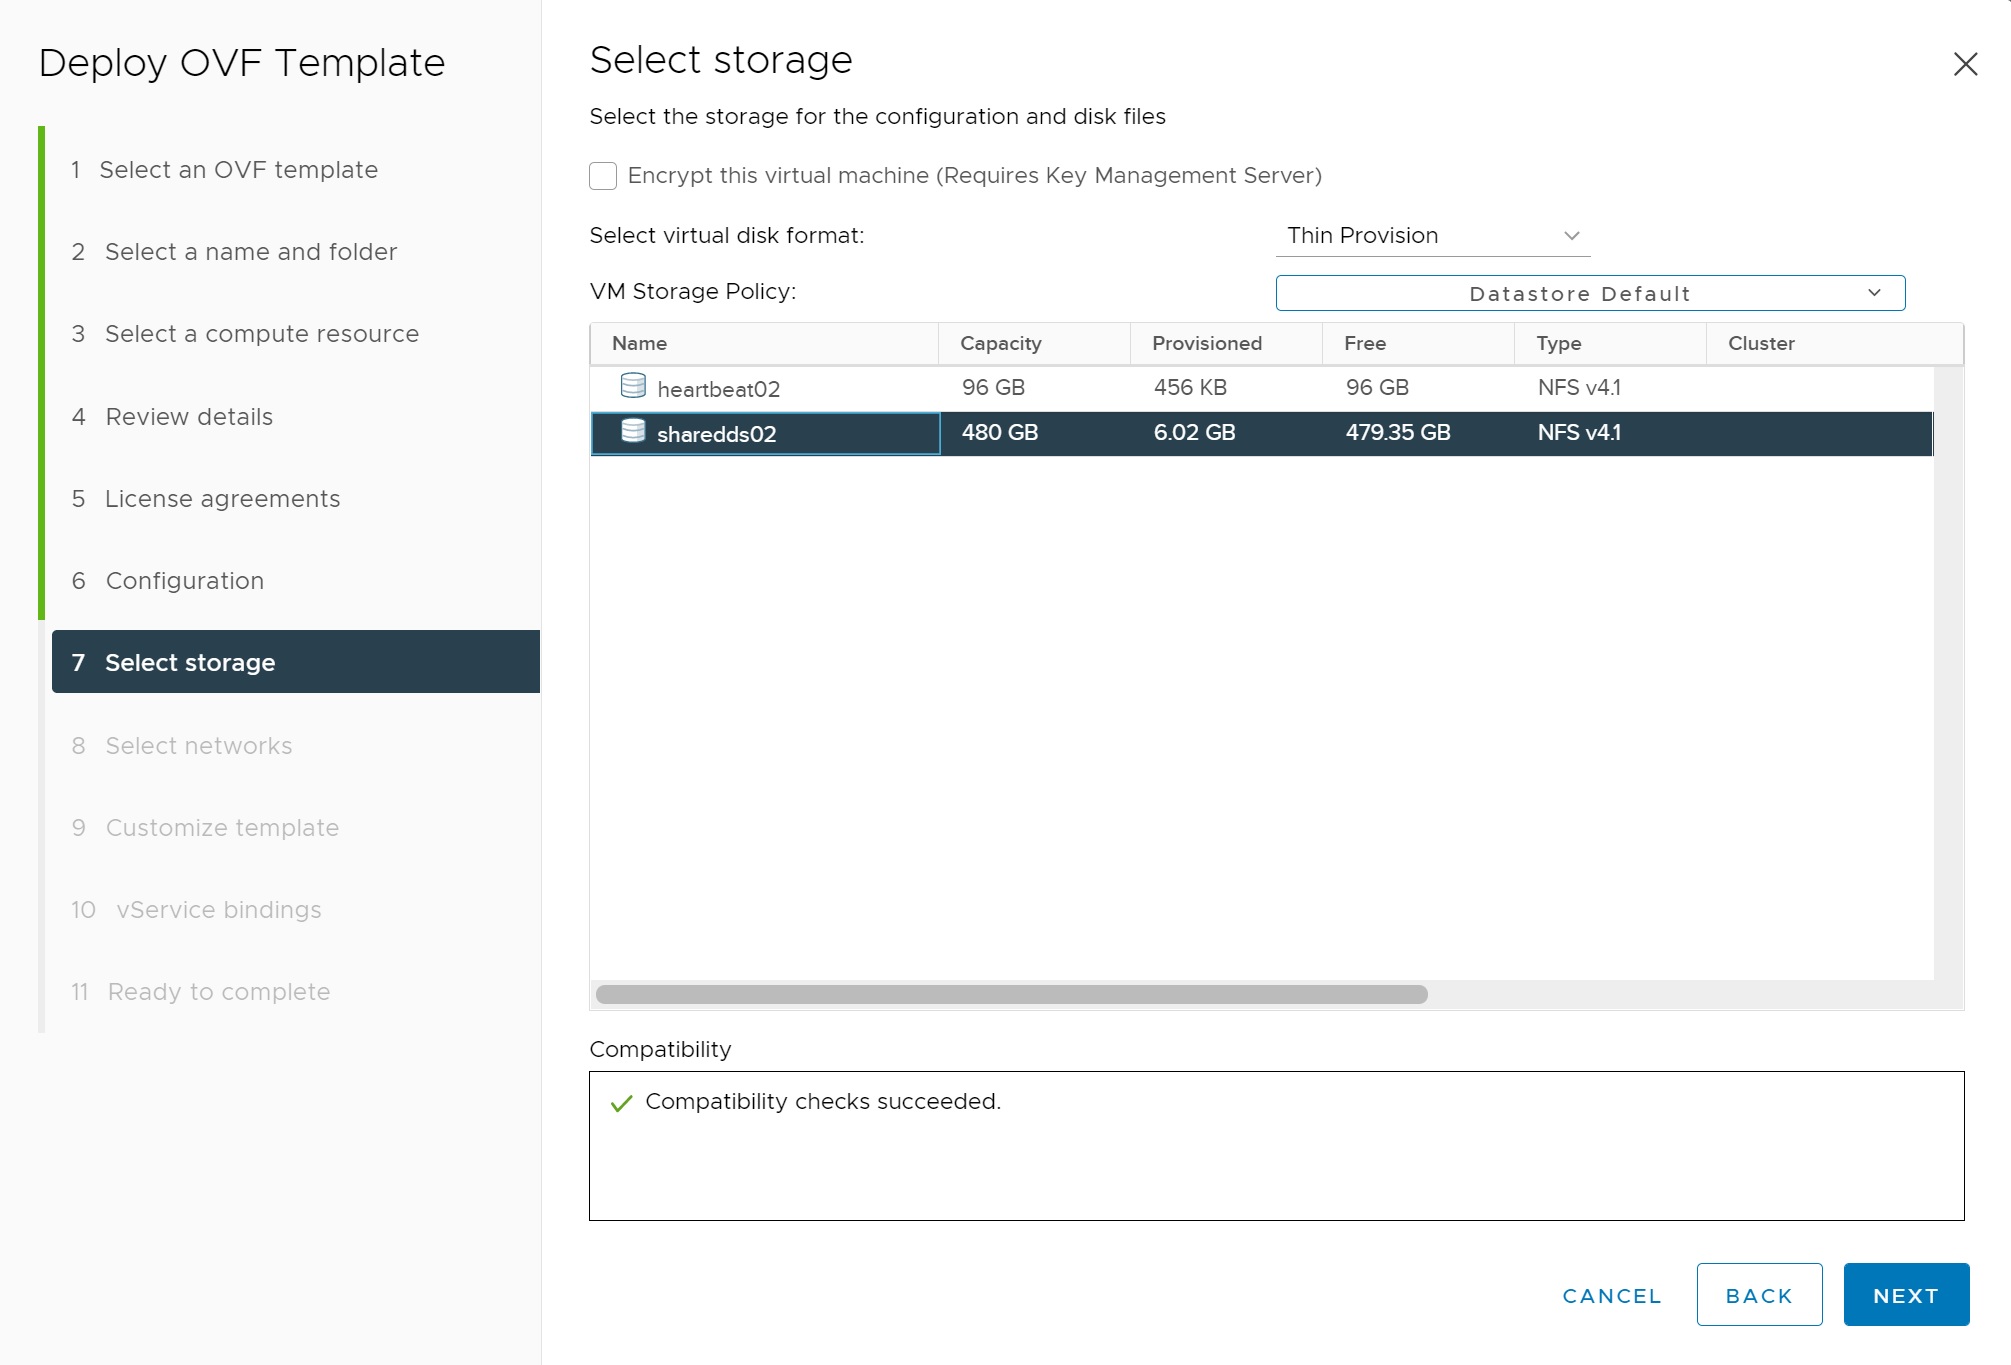2011x1365 pixels.
Task: Go back to Select a compute resource step
Action: pos(261,334)
